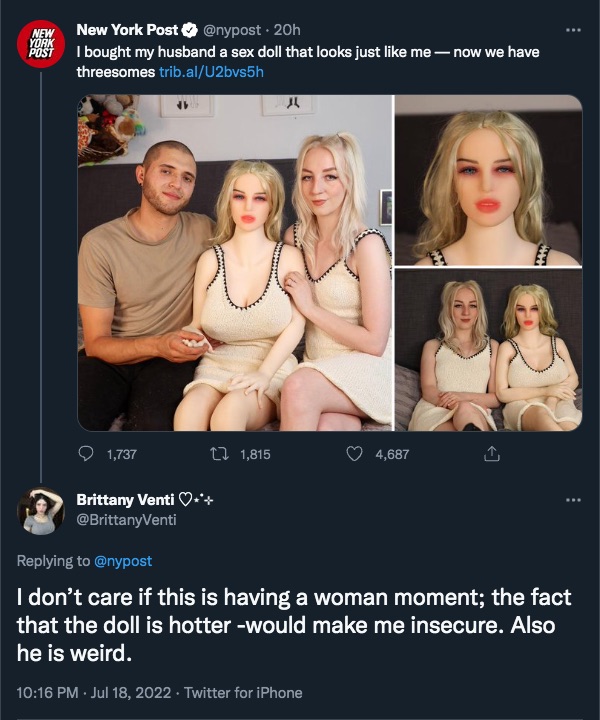Open the bottom-right photo of two figures
600x720 pixels.
pos(489,350)
